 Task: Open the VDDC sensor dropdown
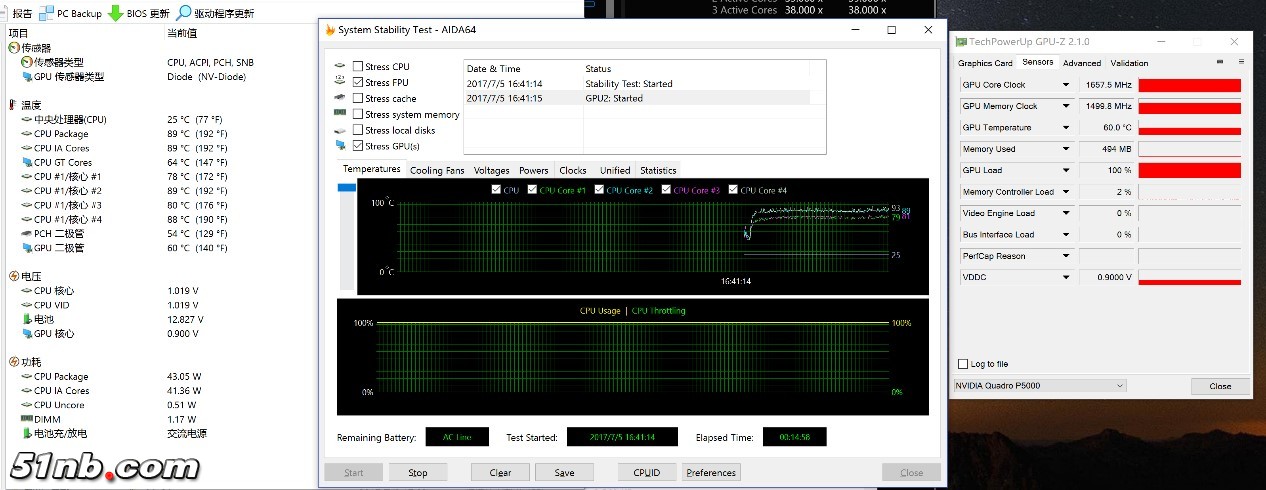1066,277
